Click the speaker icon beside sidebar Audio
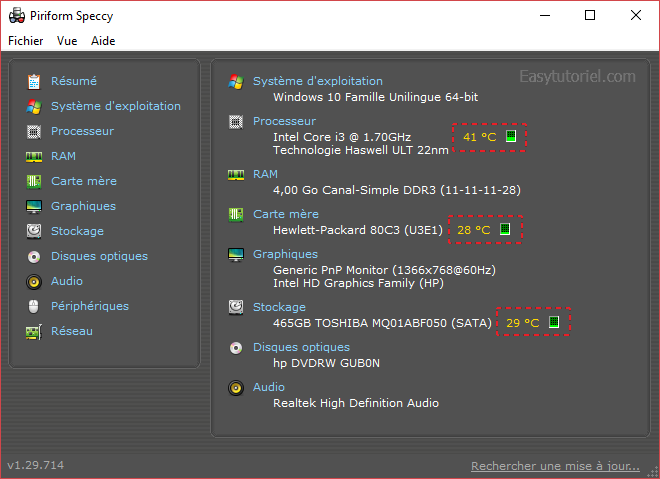Viewport: 660px width, 479px height. tap(34, 282)
